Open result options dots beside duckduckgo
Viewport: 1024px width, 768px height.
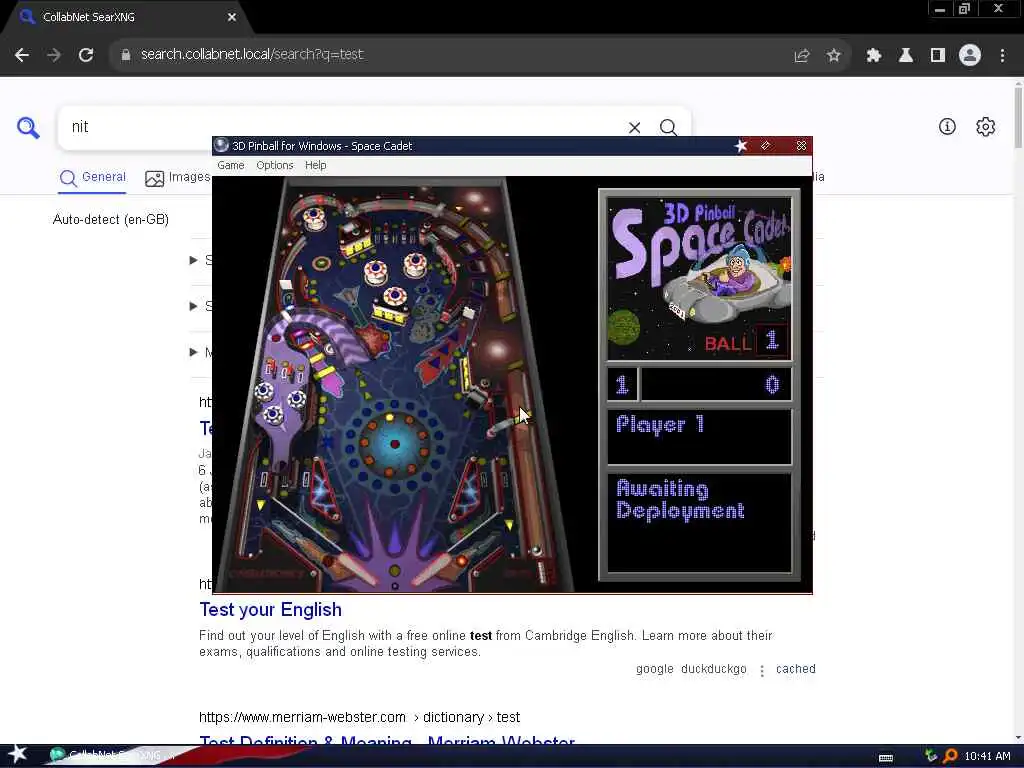point(761,671)
